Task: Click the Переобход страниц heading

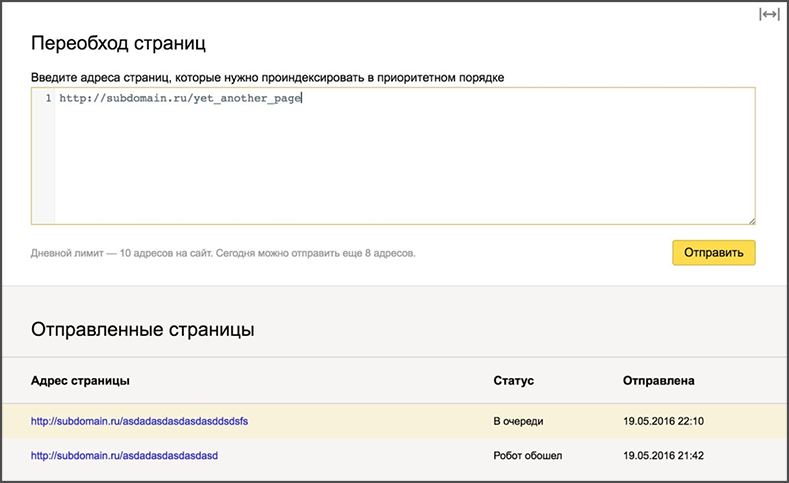Action: coord(126,44)
